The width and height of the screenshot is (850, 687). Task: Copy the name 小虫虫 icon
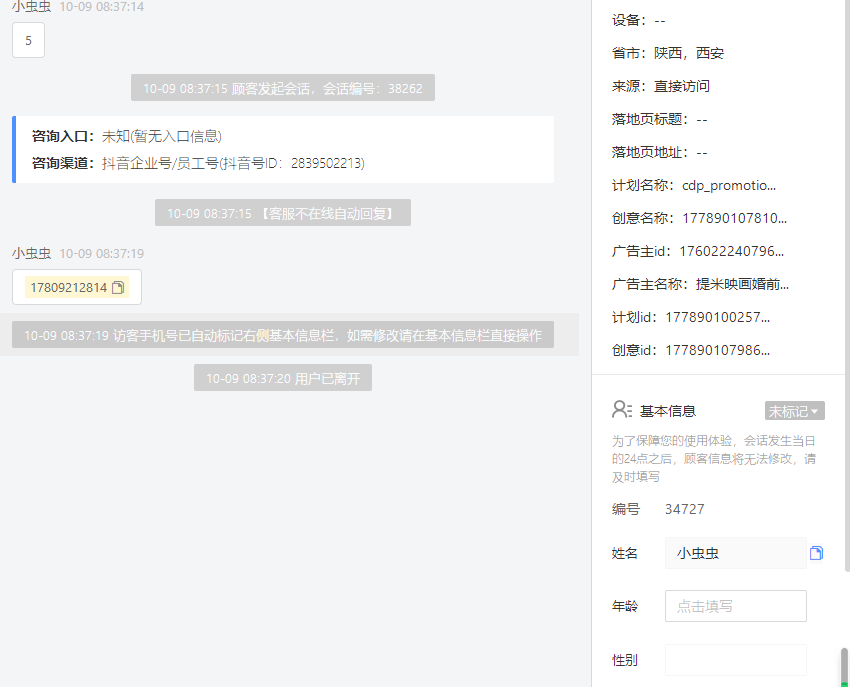[816, 553]
